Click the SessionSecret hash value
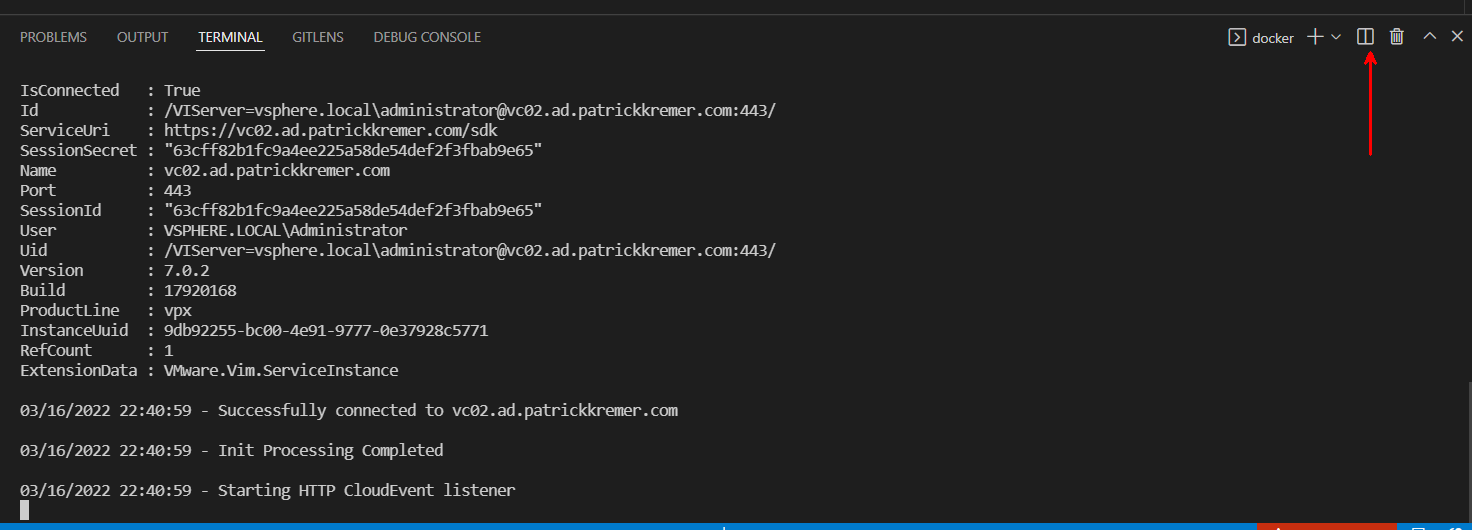The height and width of the screenshot is (530, 1472). coord(353,150)
